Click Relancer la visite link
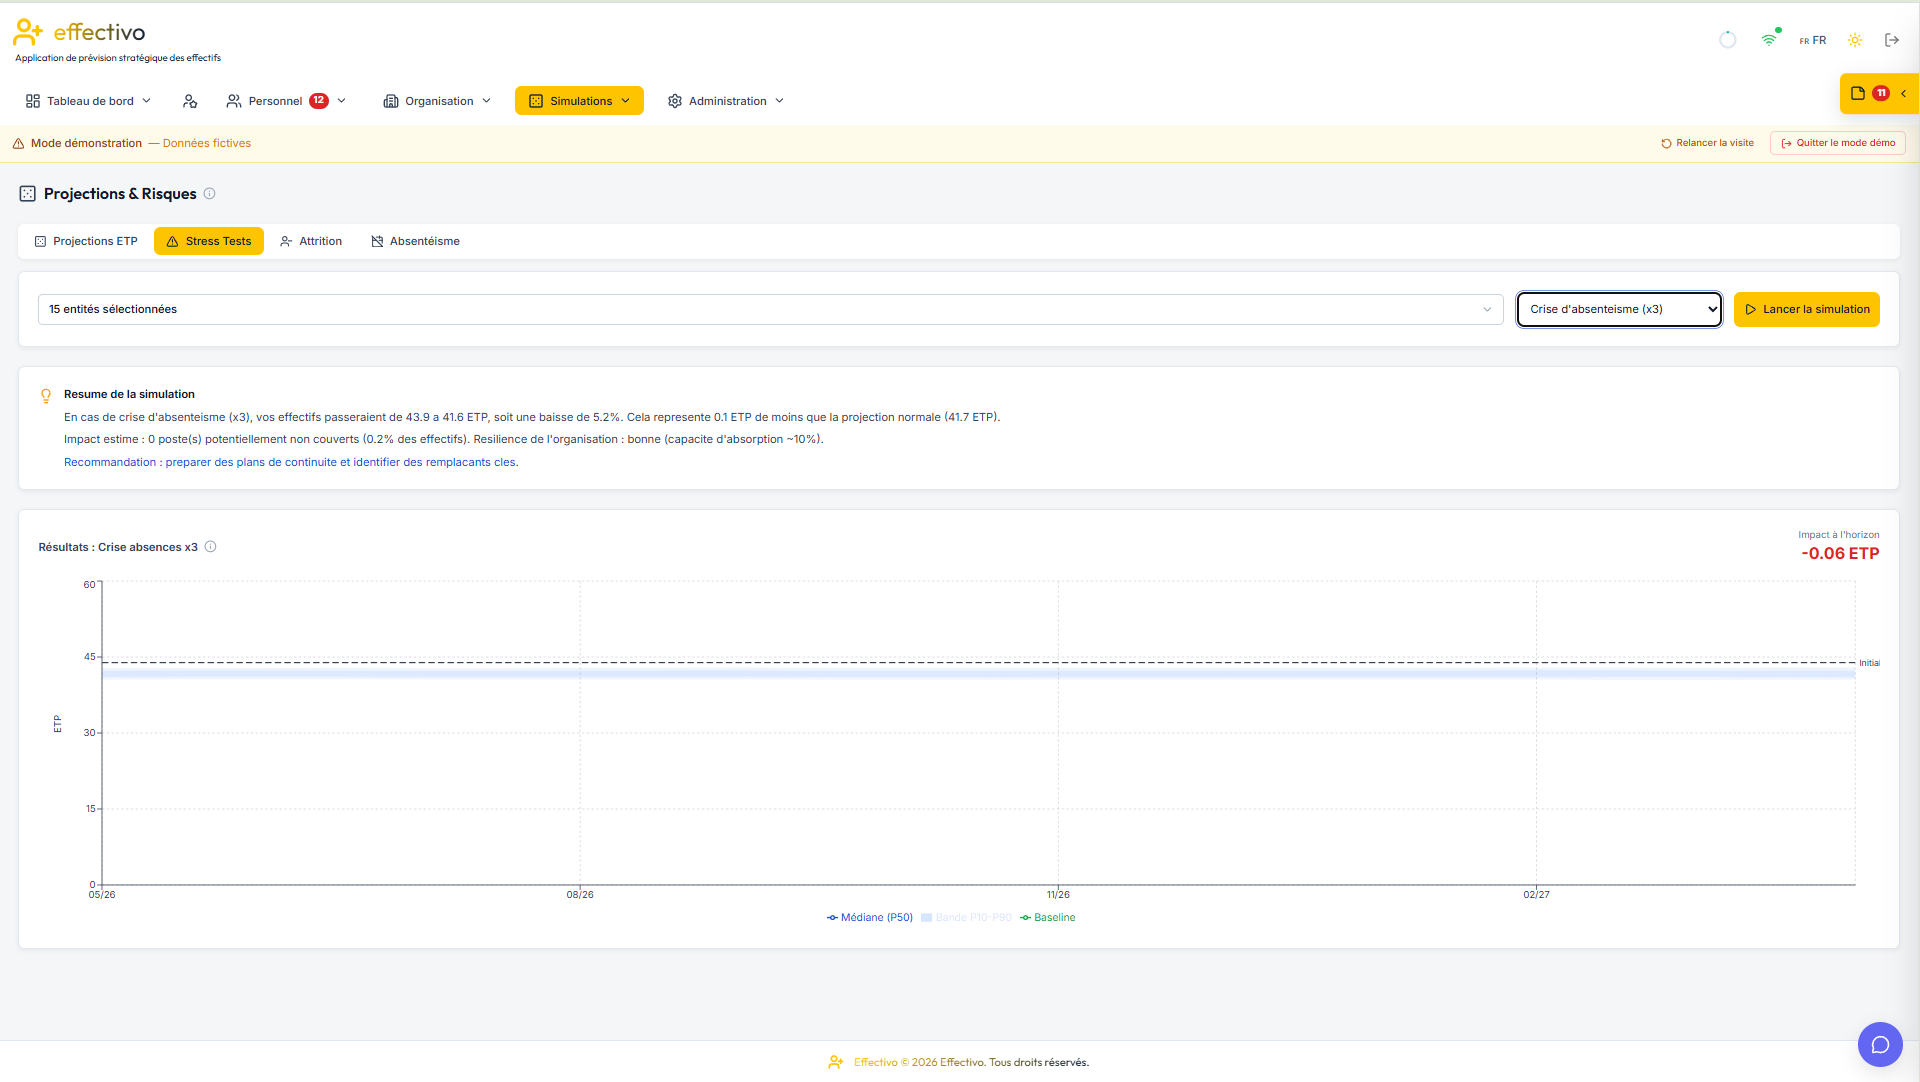 [1708, 143]
